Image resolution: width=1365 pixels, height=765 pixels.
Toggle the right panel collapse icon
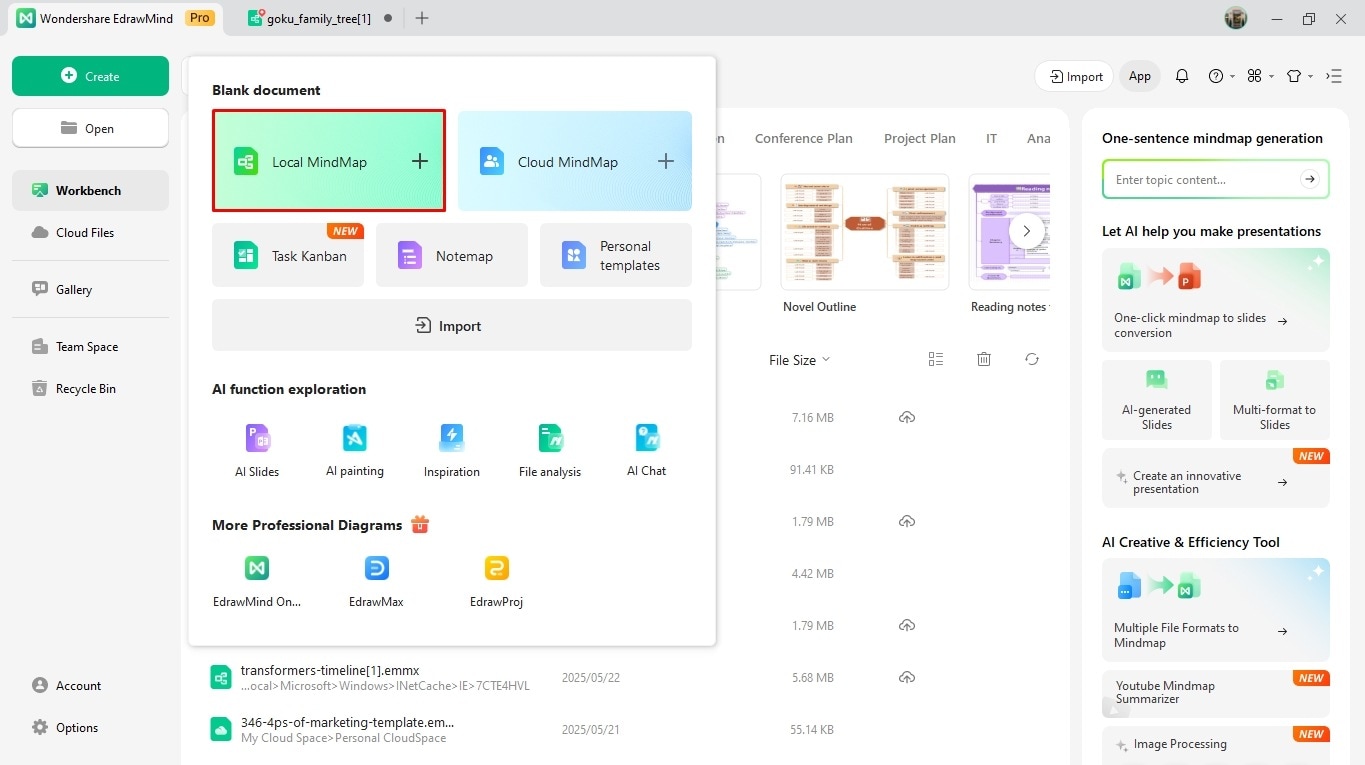point(1334,76)
